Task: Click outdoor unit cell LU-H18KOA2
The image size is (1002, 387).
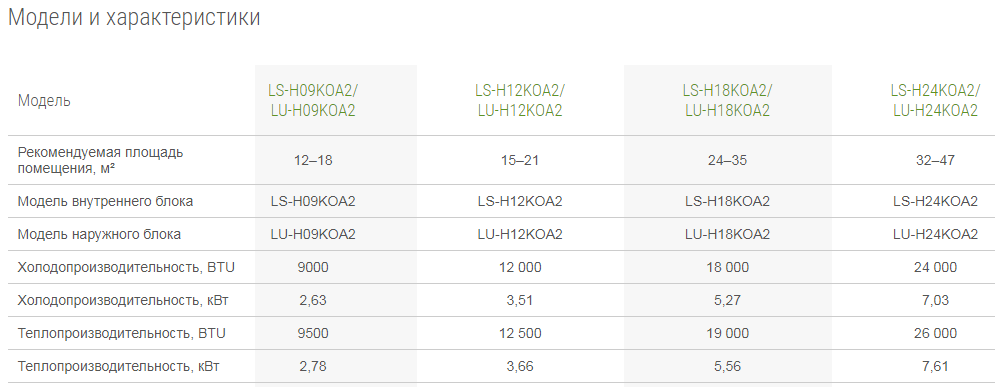Action: click(x=727, y=234)
